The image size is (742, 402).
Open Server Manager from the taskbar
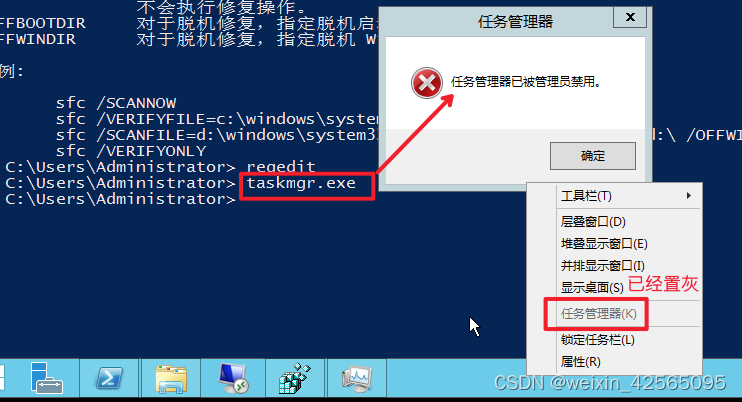click(46, 377)
